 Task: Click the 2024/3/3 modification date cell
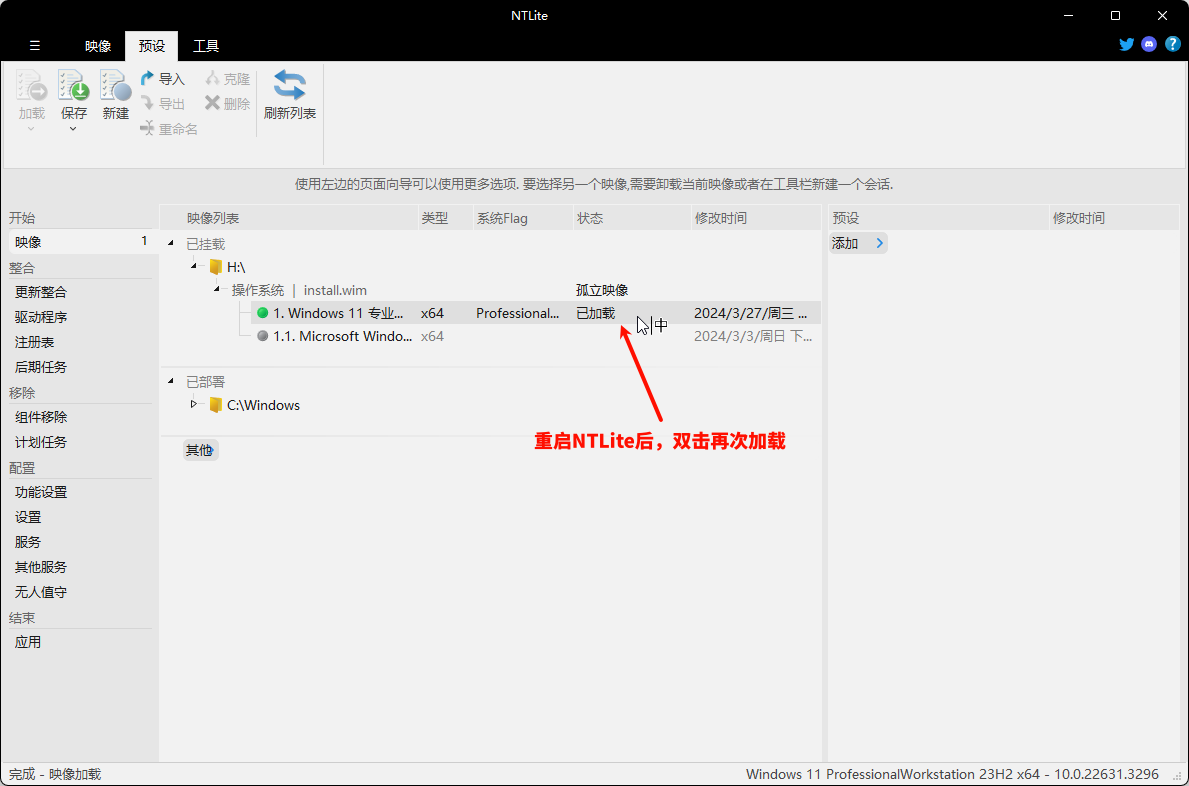point(753,336)
